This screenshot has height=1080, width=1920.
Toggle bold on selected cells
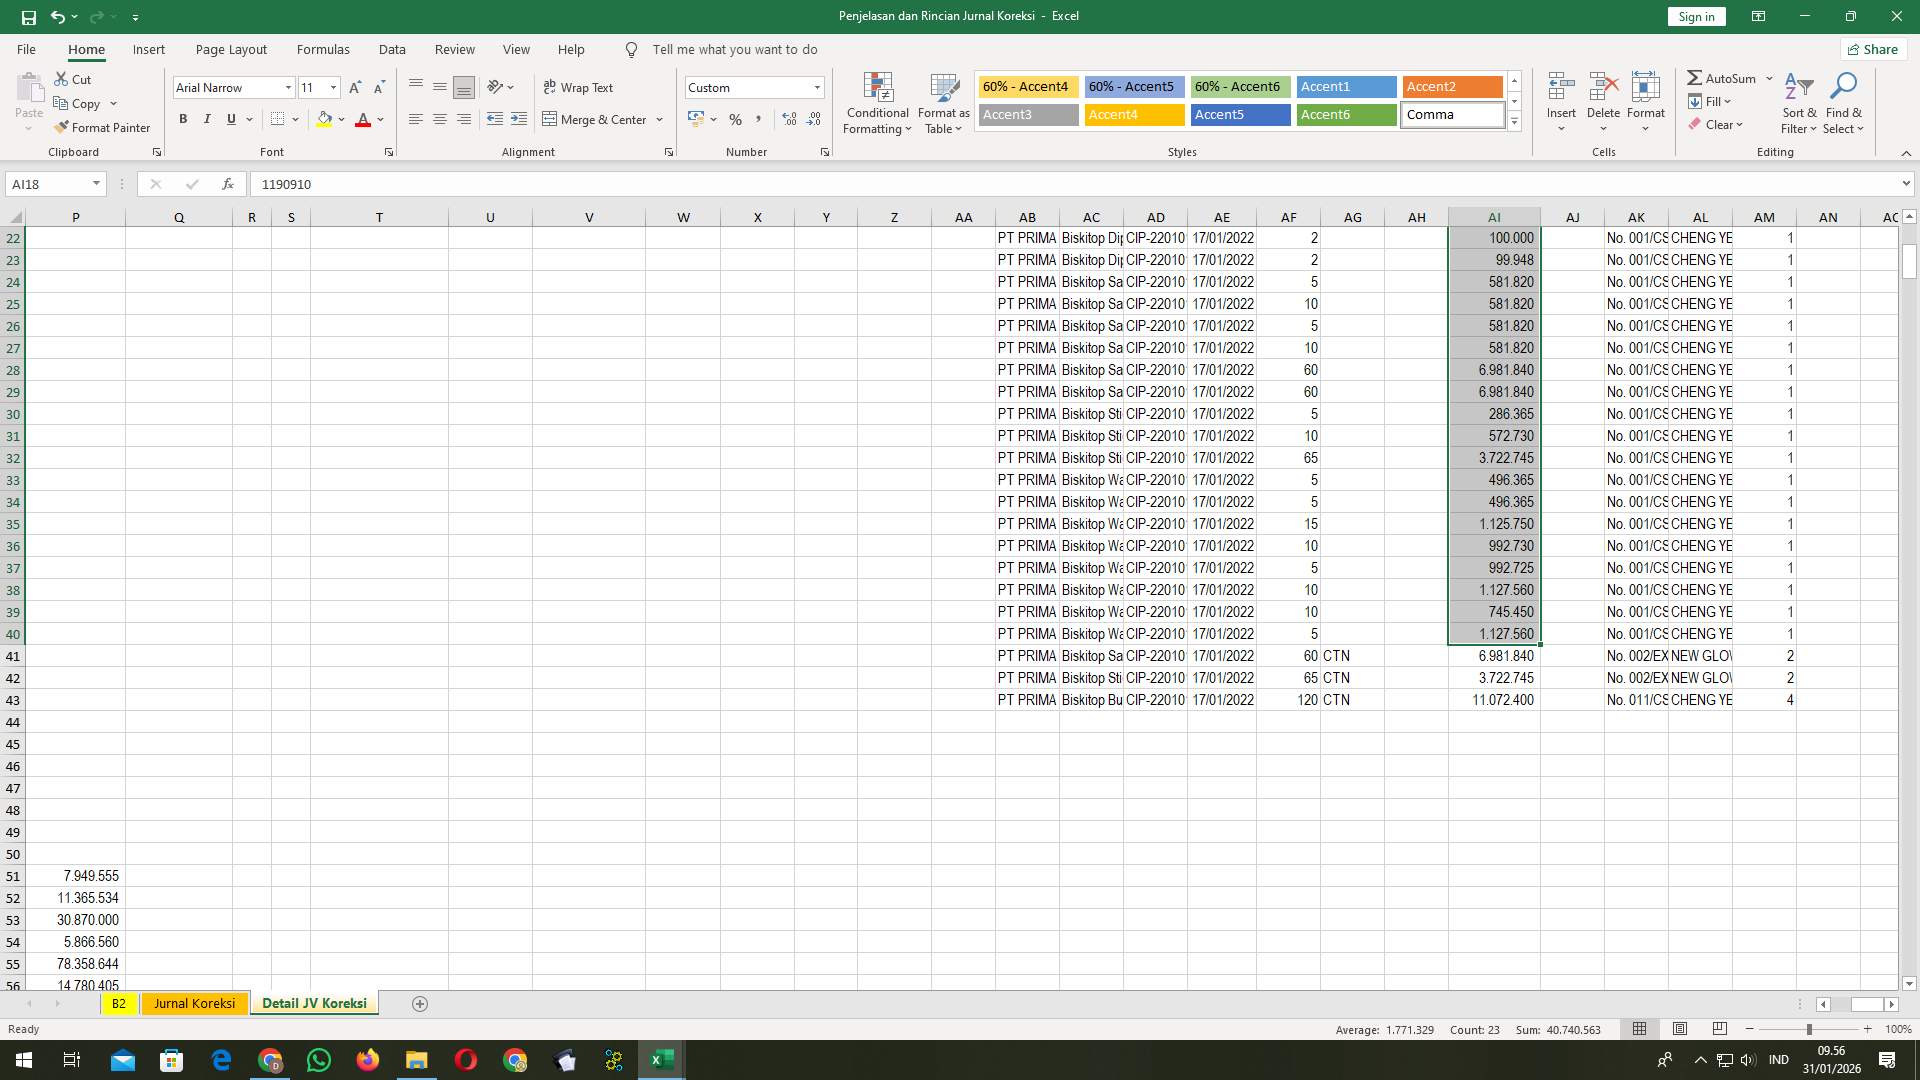[x=183, y=119]
